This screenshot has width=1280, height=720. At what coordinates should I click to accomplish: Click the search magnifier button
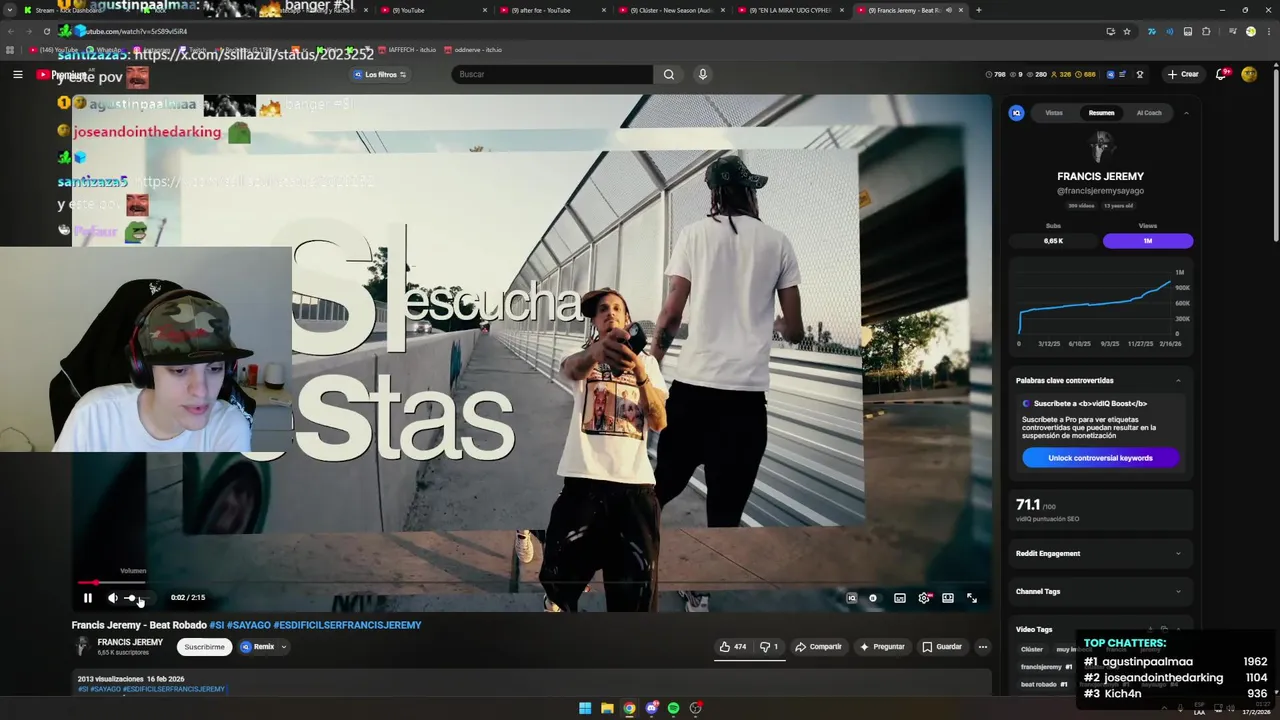(669, 74)
